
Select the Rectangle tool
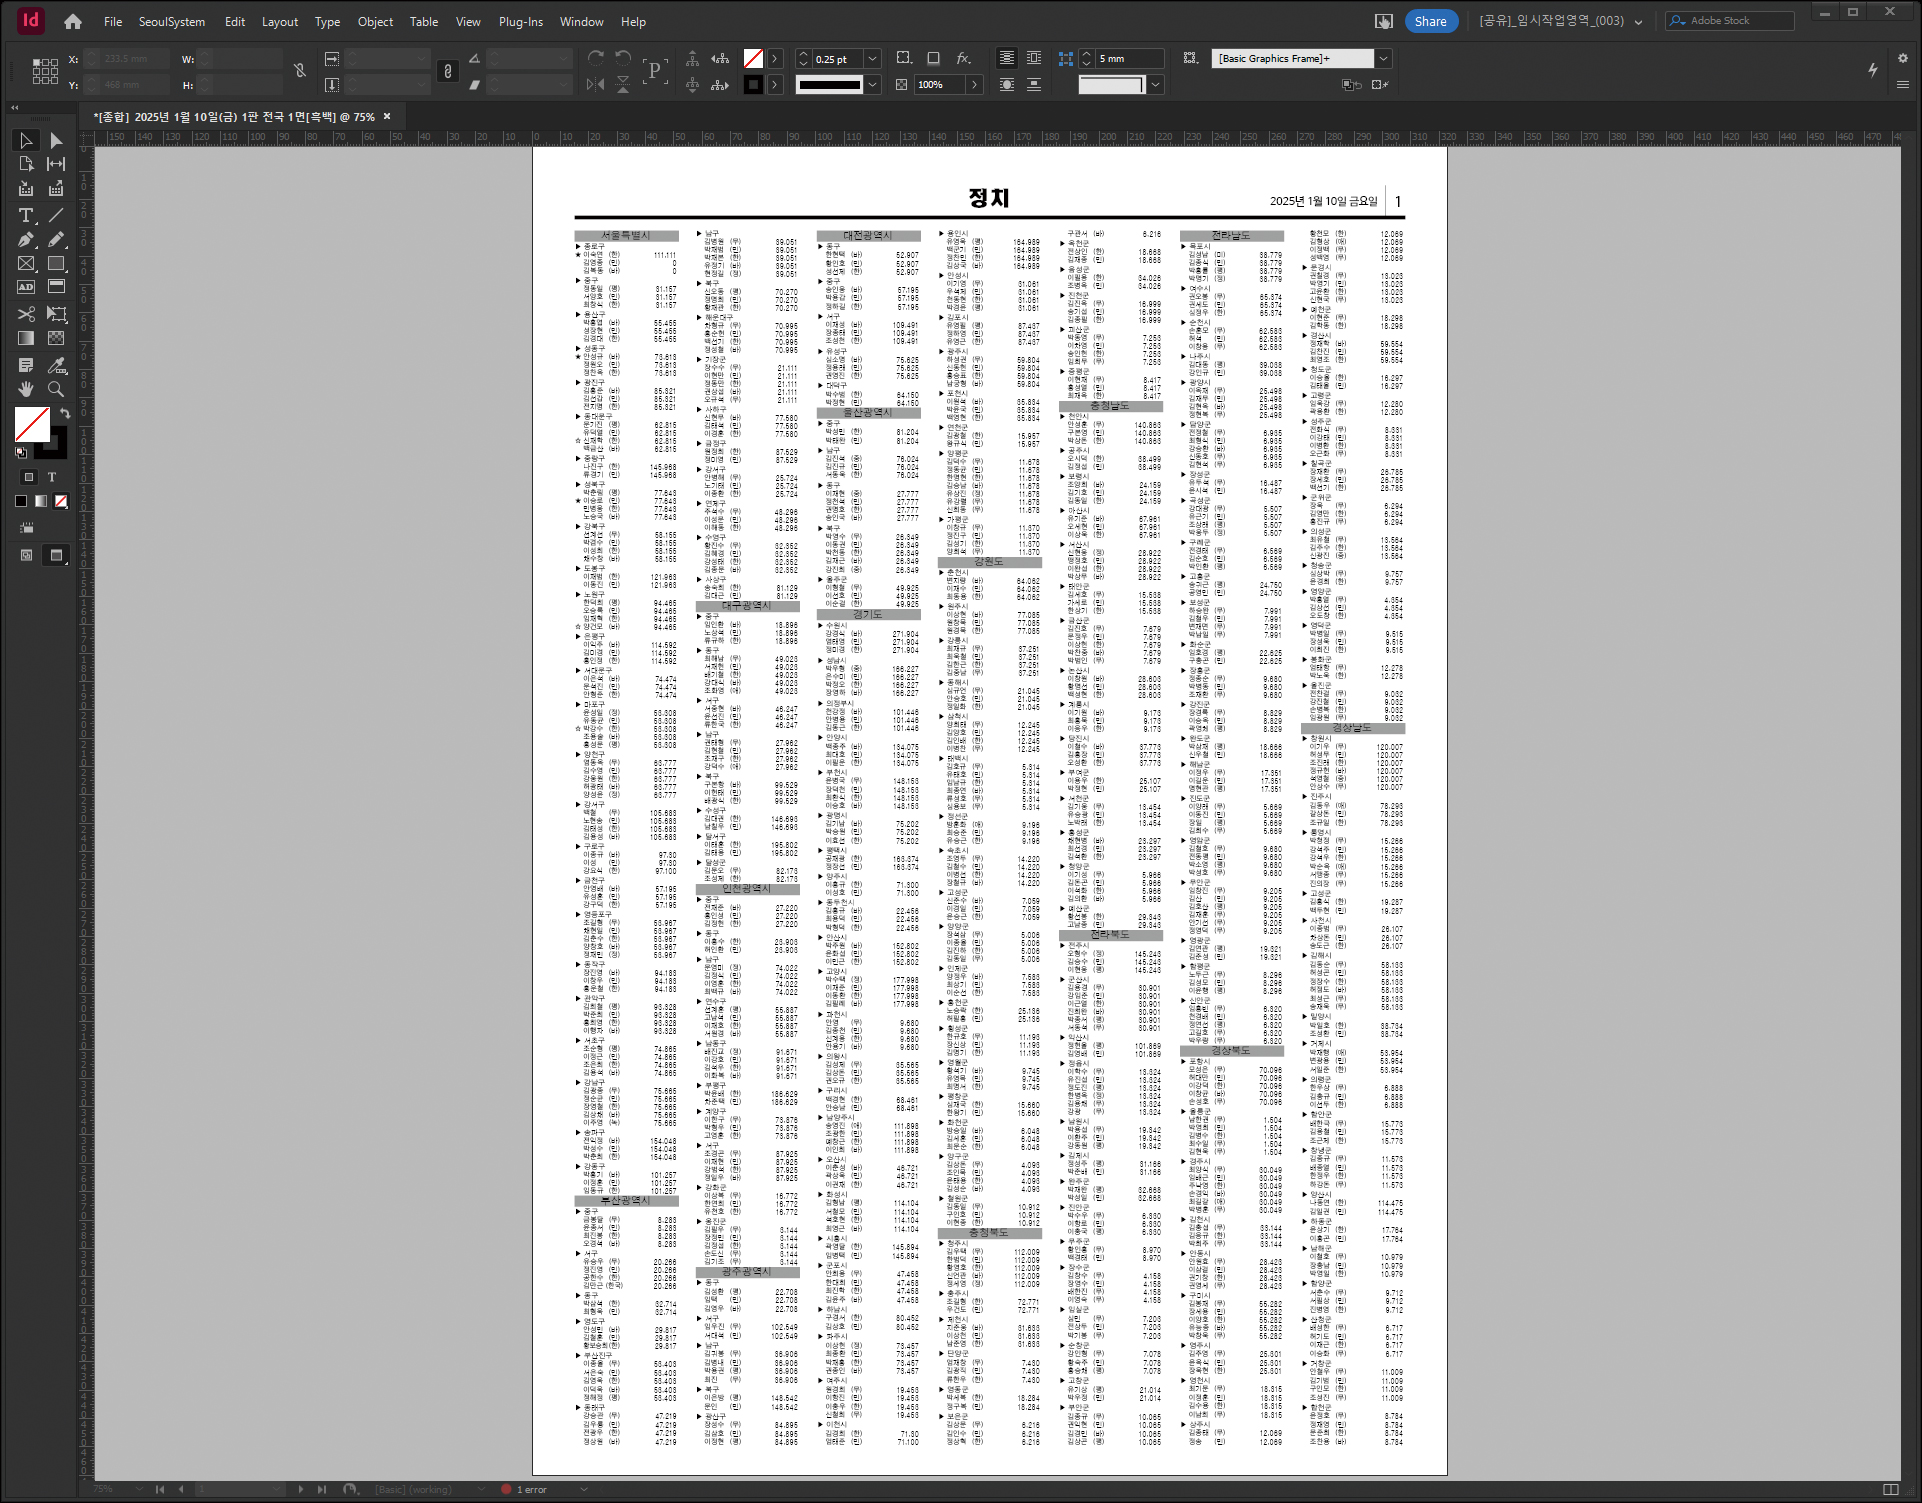tap(56, 264)
